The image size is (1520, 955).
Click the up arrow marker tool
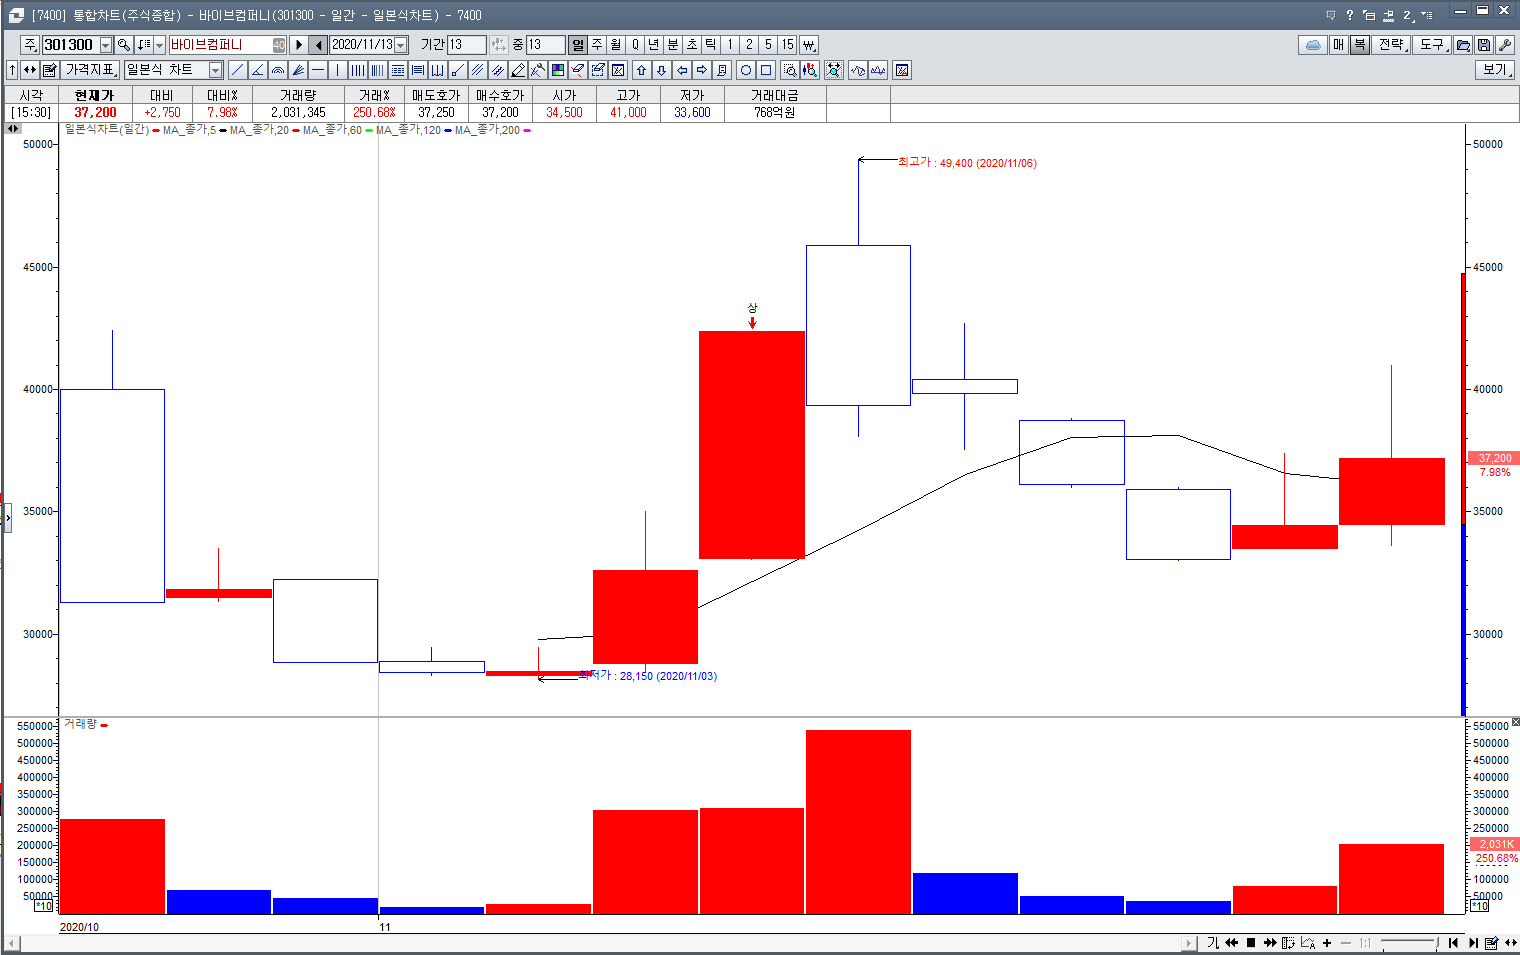coord(642,70)
